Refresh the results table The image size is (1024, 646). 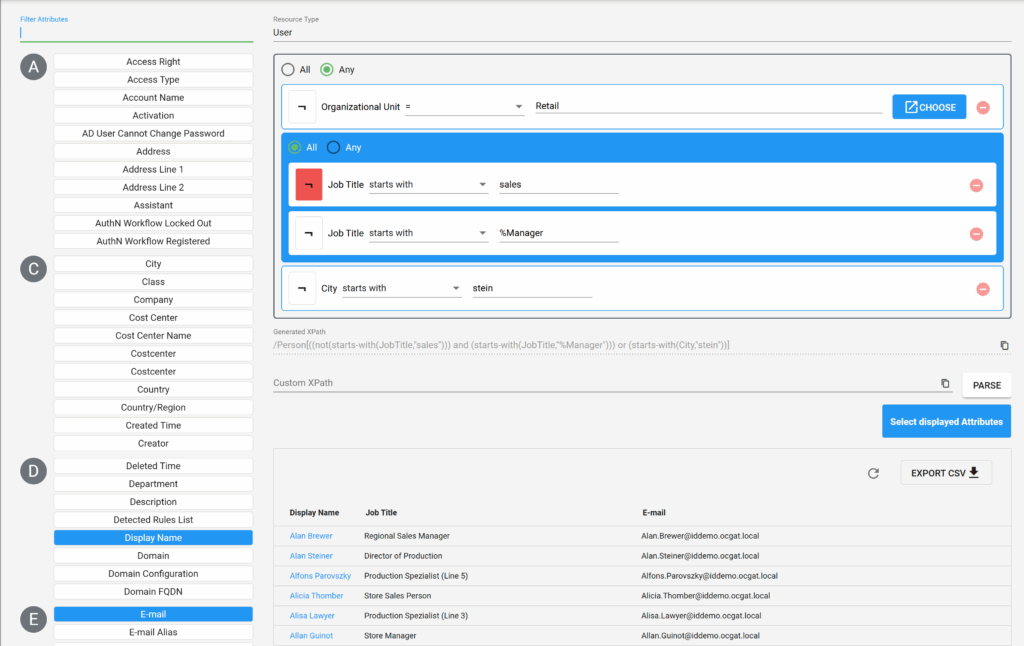click(873, 473)
